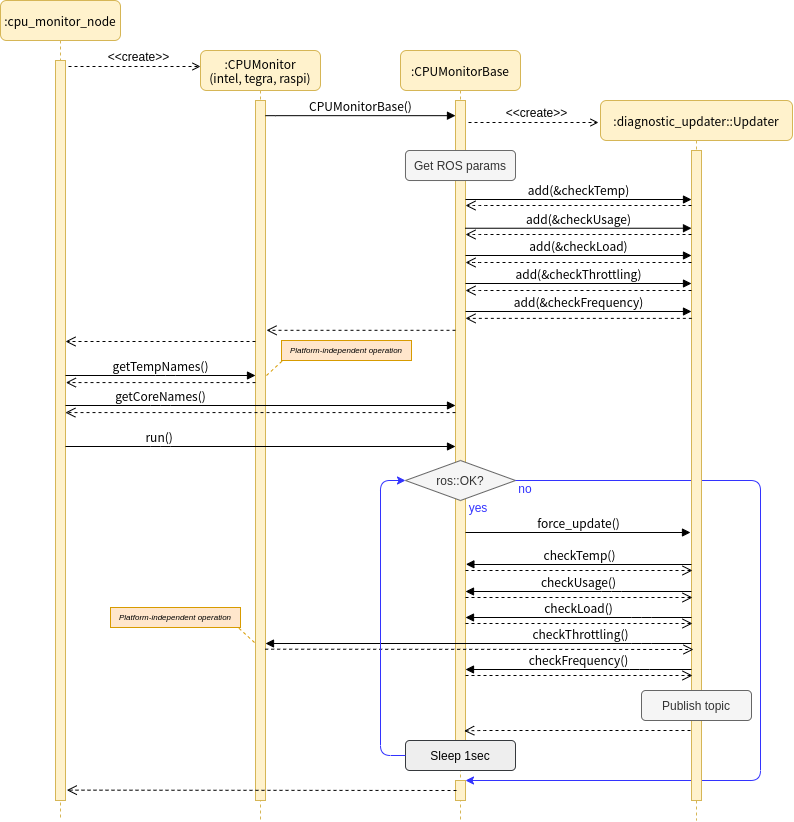Click the checkLoad() callback label

click(x=578, y=608)
